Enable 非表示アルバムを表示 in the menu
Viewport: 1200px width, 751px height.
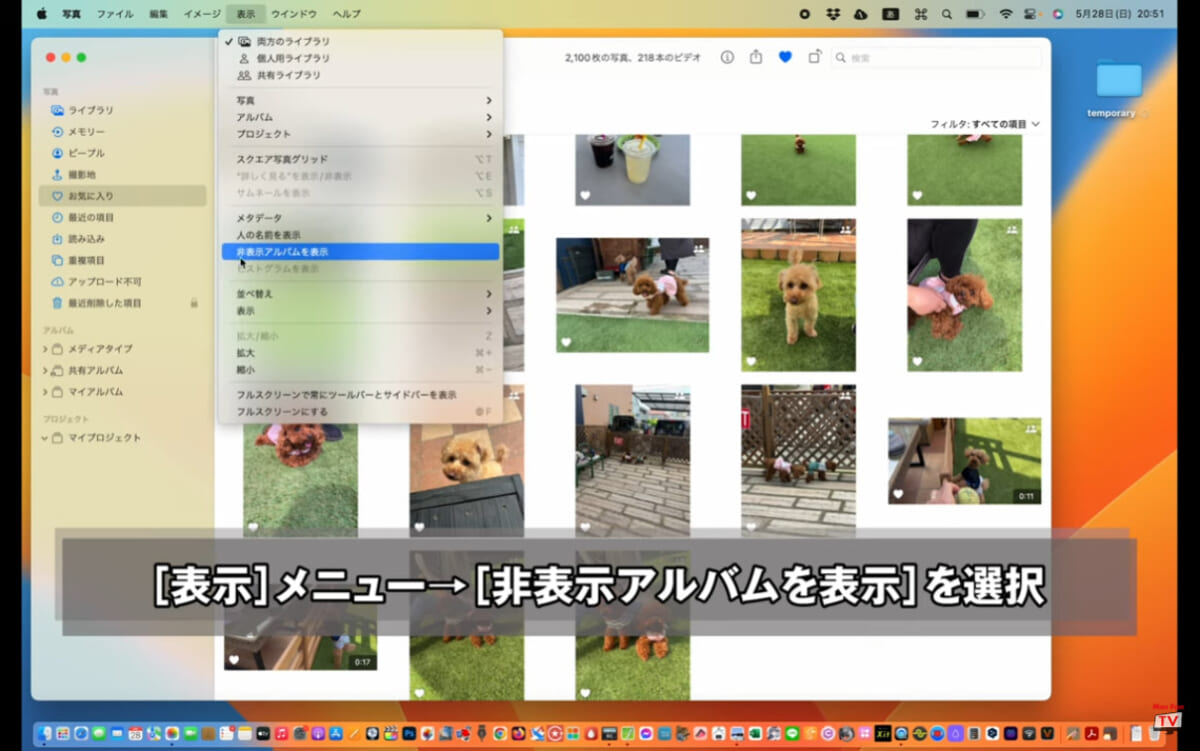point(361,252)
